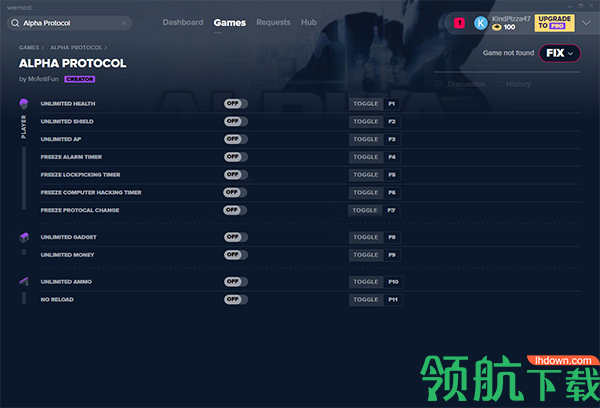Click the Discussion chat icon
This screenshot has height=408, width=600.
point(439,84)
